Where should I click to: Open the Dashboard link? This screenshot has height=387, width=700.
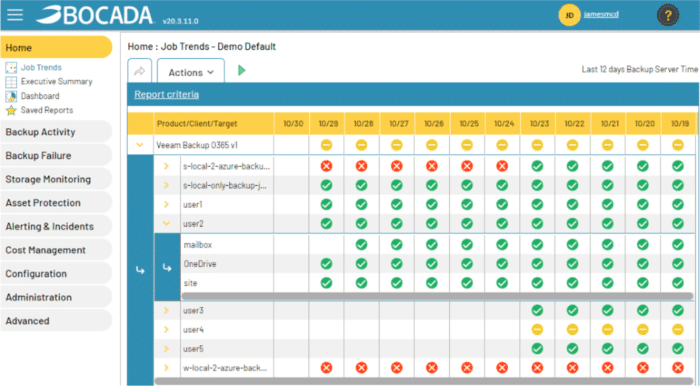(40, 96)
